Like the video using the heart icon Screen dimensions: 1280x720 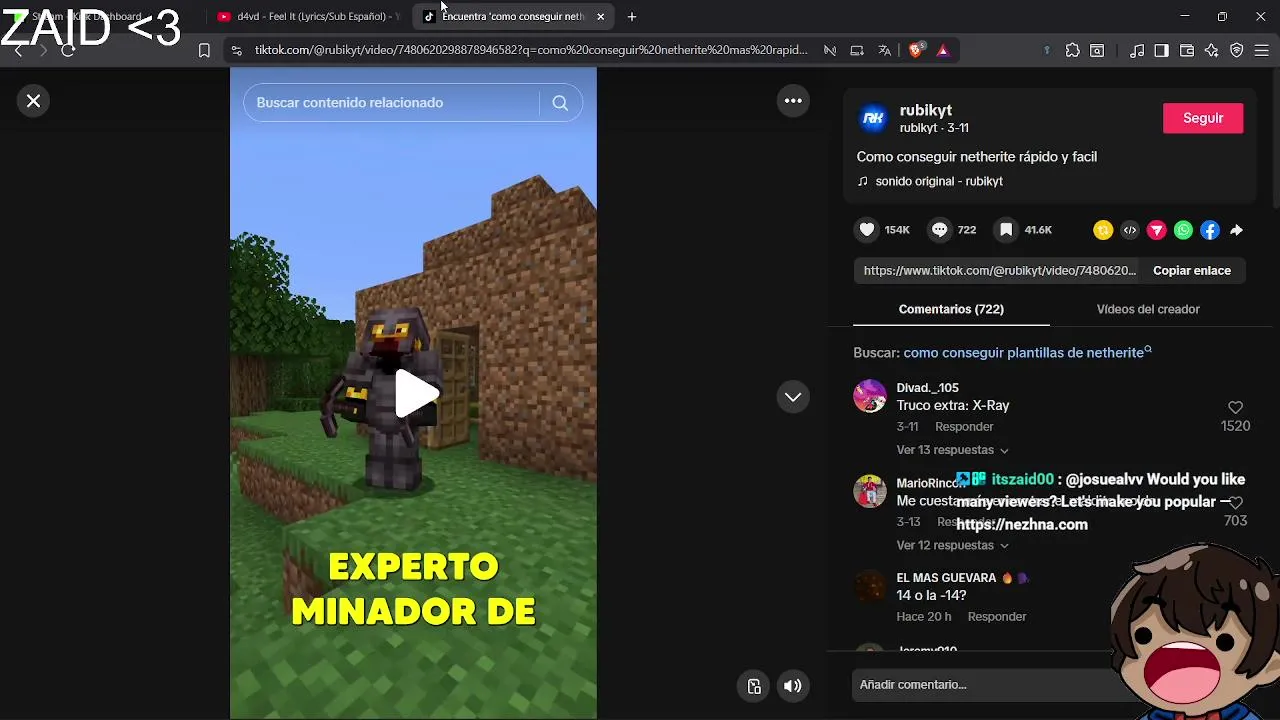867,230
